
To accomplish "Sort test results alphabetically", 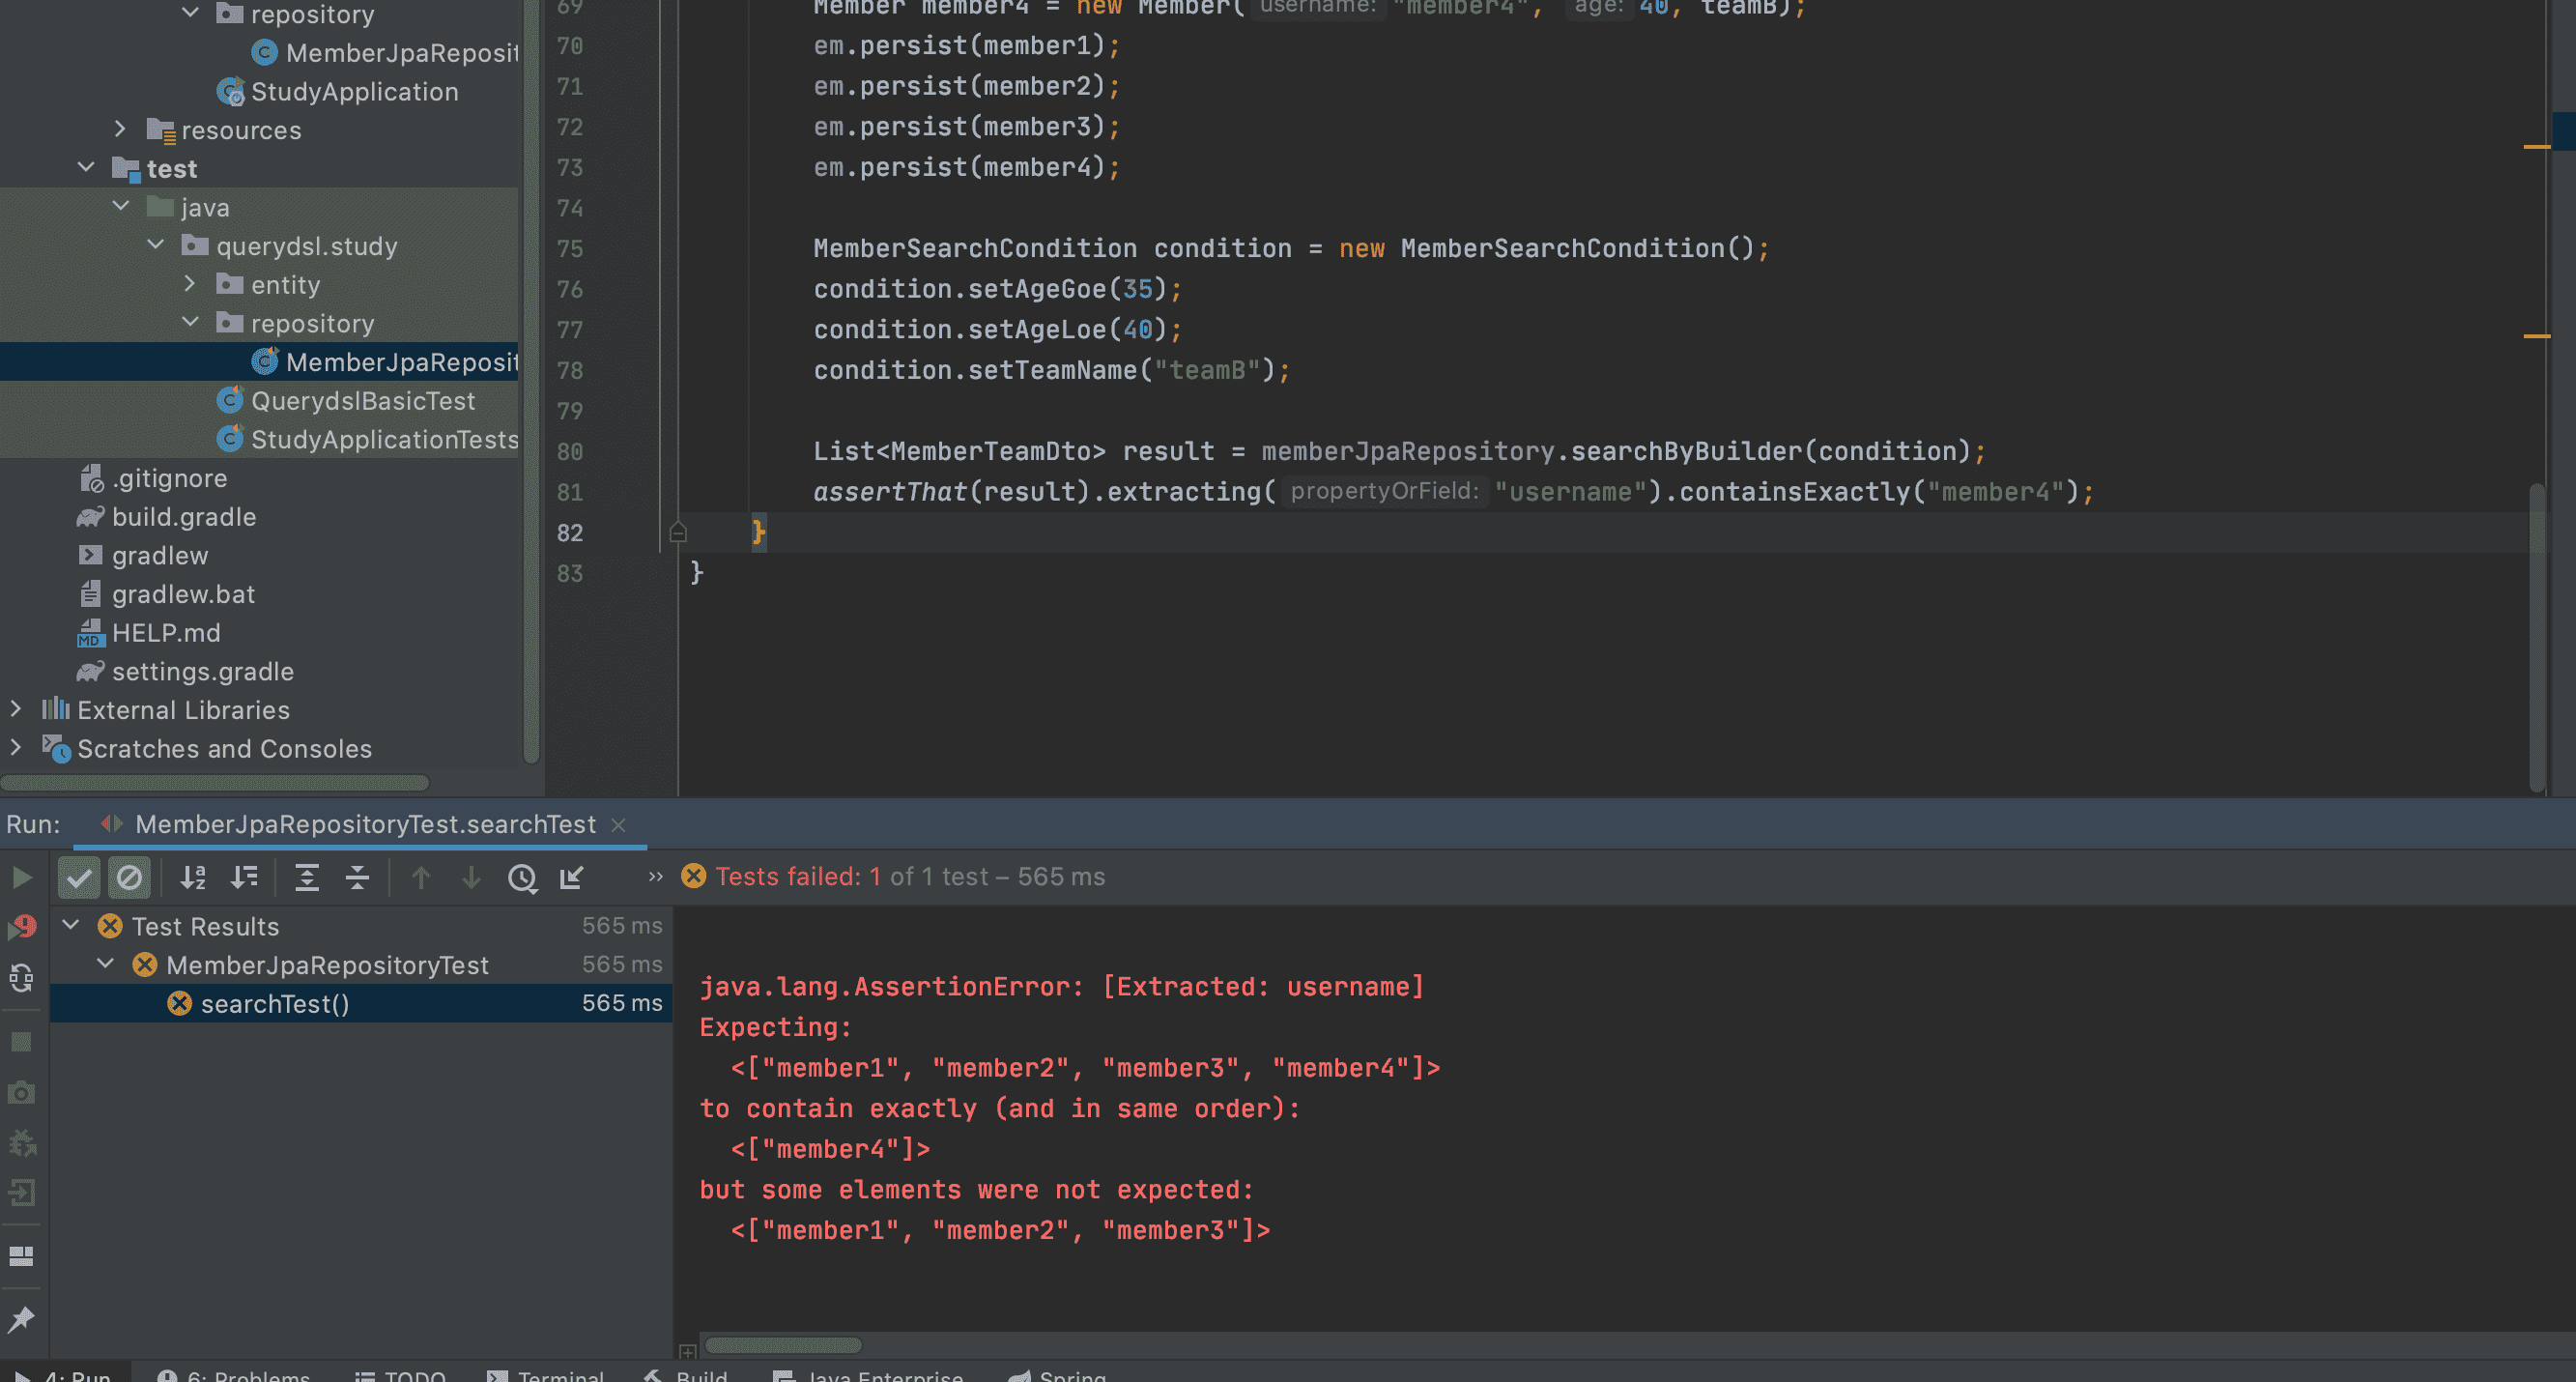I will pyautogui.click(x=193, y=878).
